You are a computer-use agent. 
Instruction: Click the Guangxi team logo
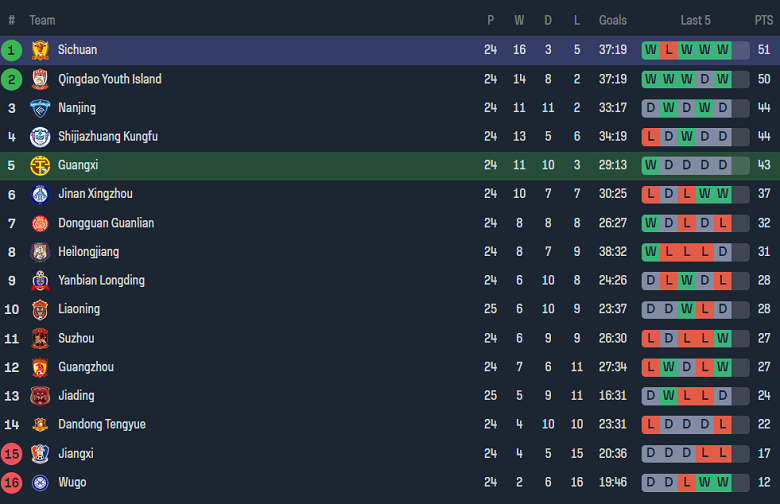tap(40, 165)
